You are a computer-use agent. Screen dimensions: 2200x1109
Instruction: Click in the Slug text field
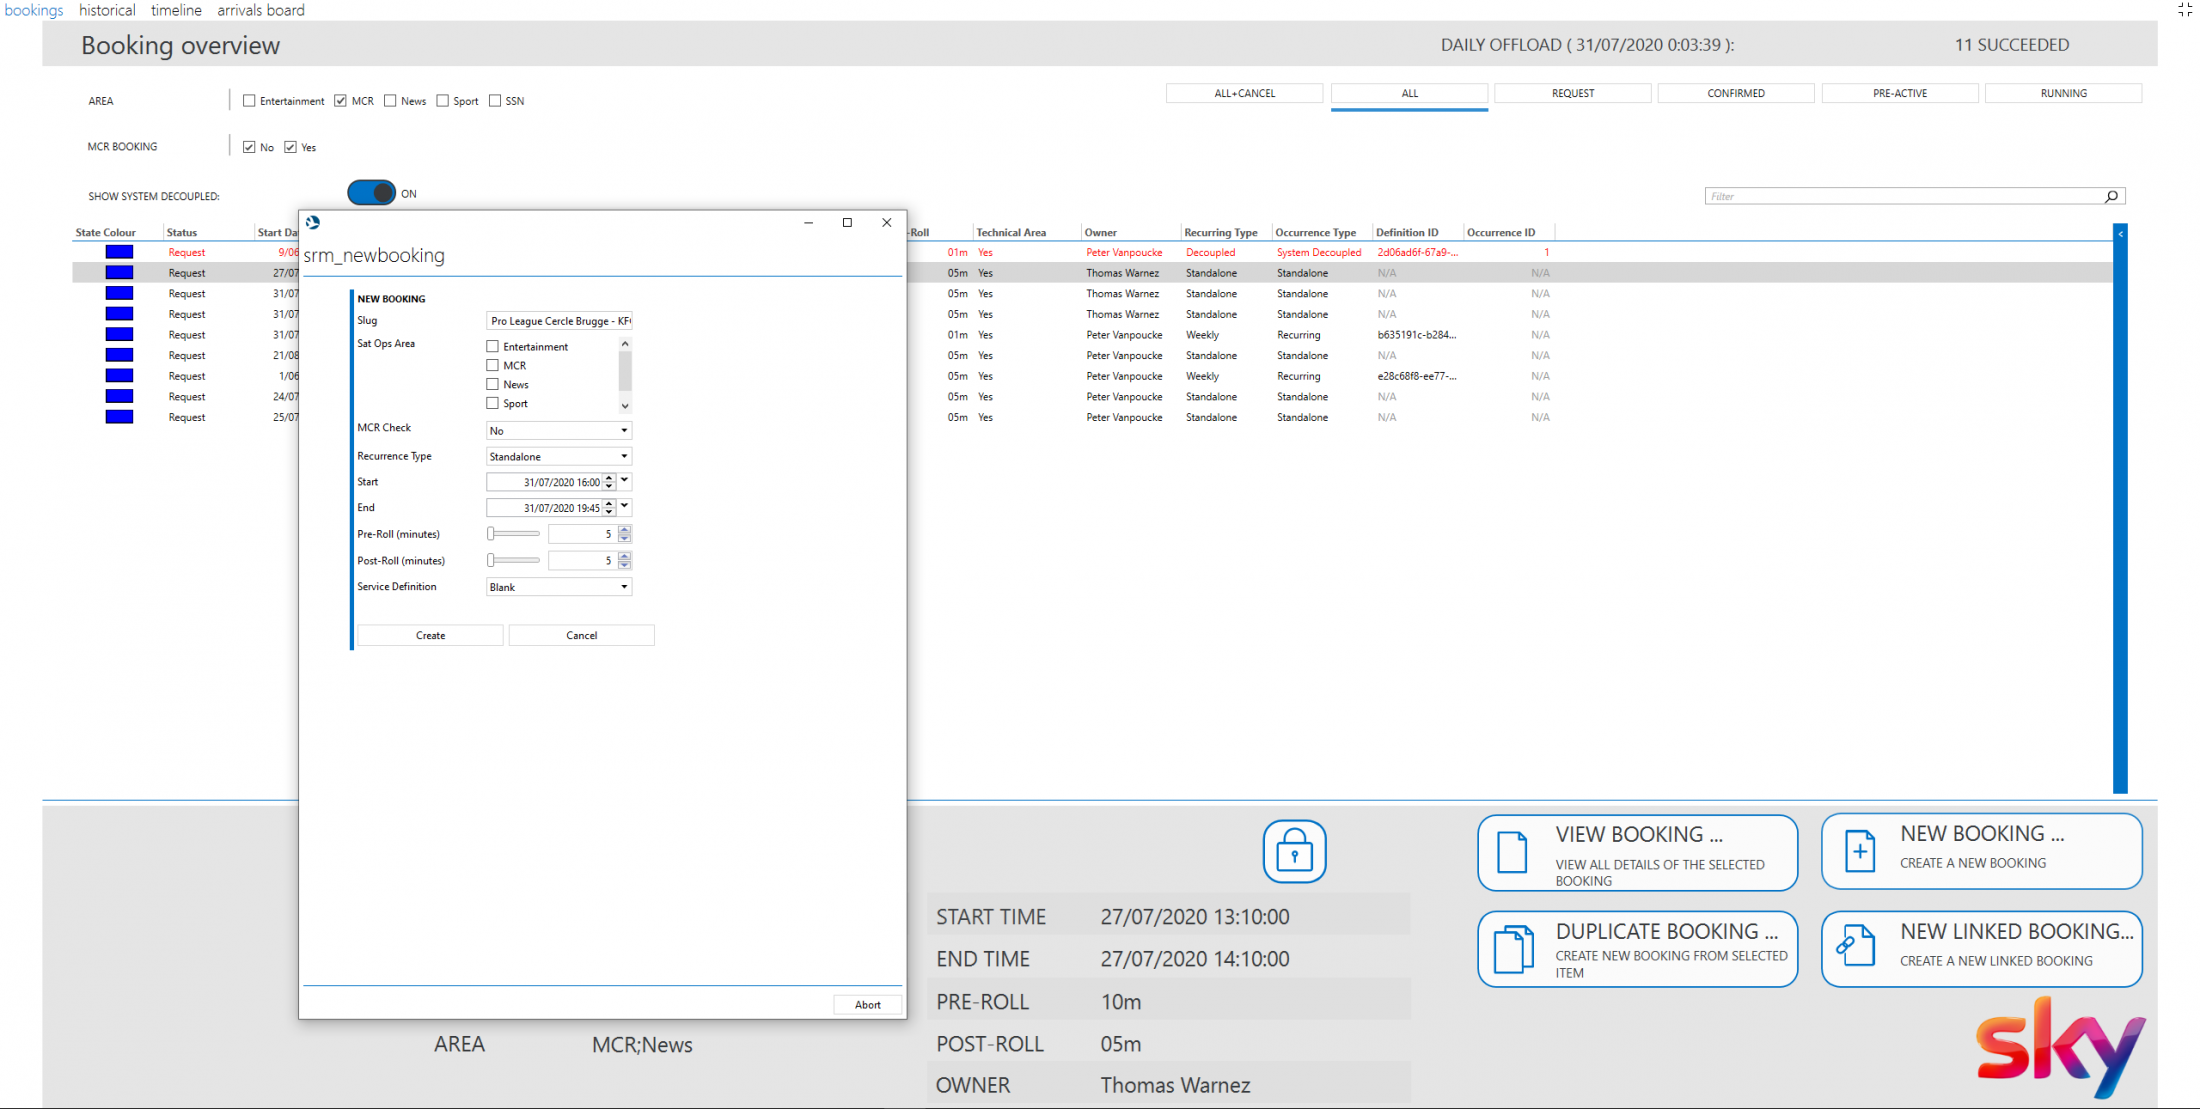pyautogui.click(x=559, y=321)
